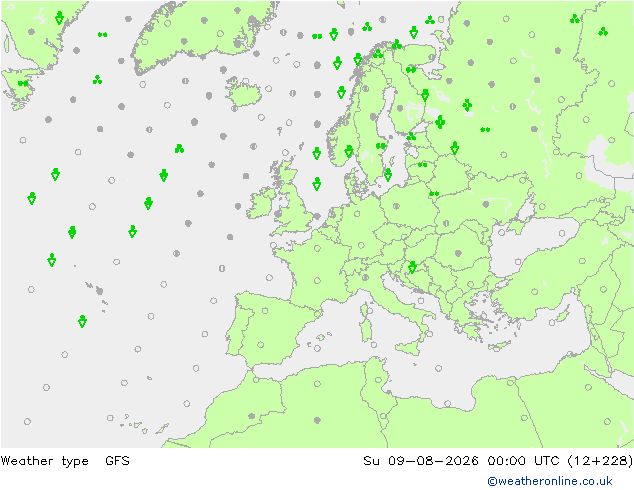Click the green rain symbol over Lithuania
Viewport: 634px width, 490px height.
[x=423, y=165]
